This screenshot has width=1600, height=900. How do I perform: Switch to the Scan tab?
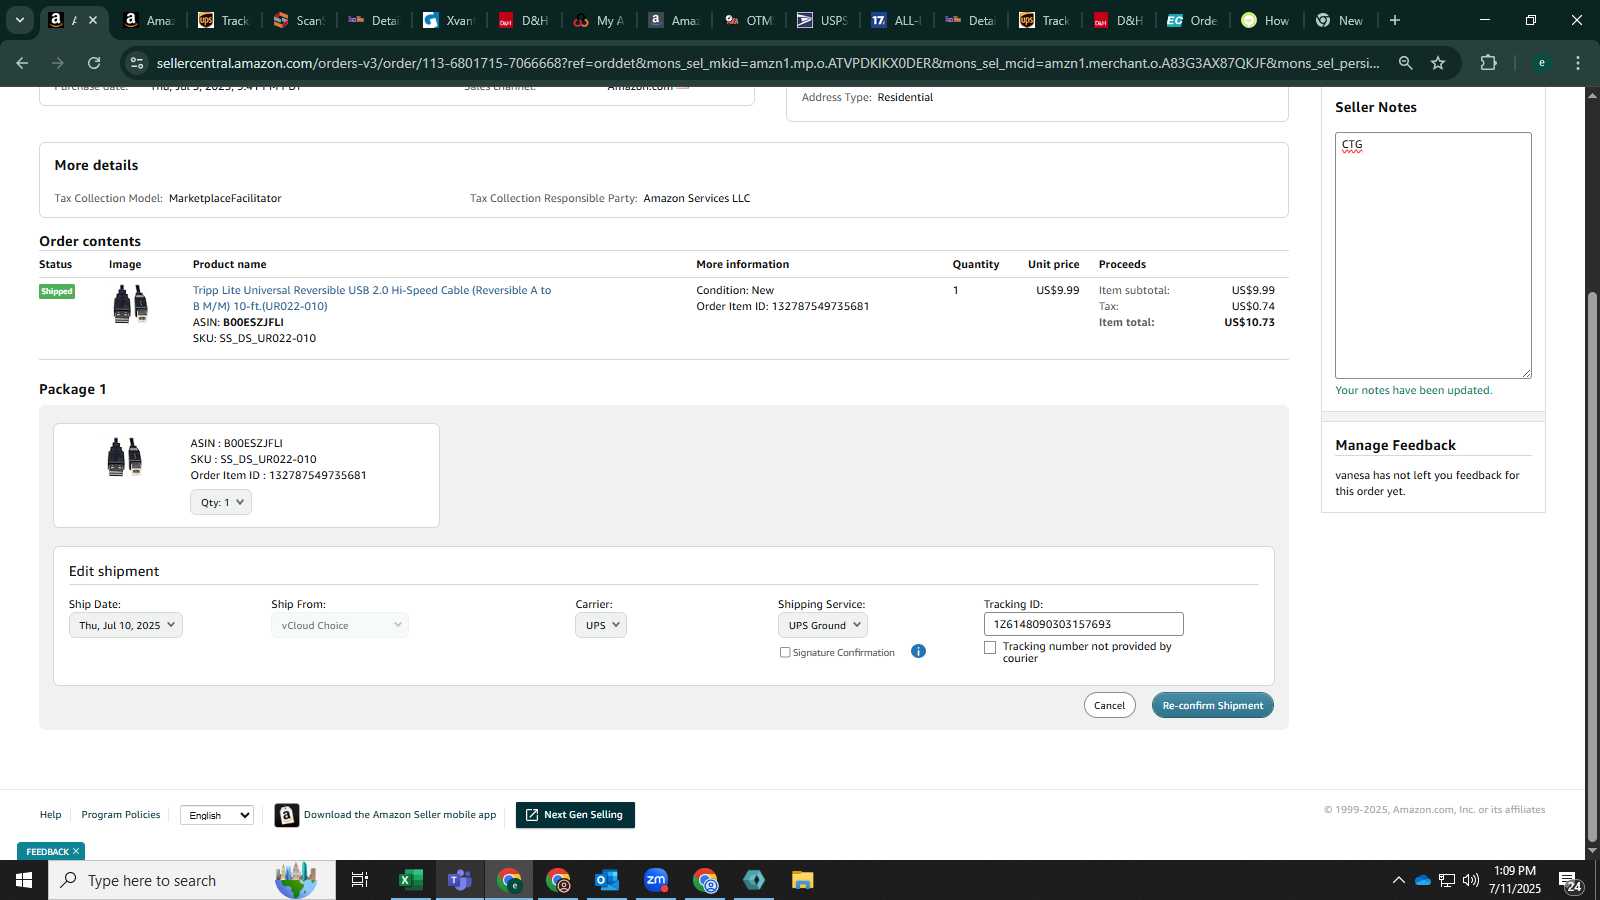[298, 20]
